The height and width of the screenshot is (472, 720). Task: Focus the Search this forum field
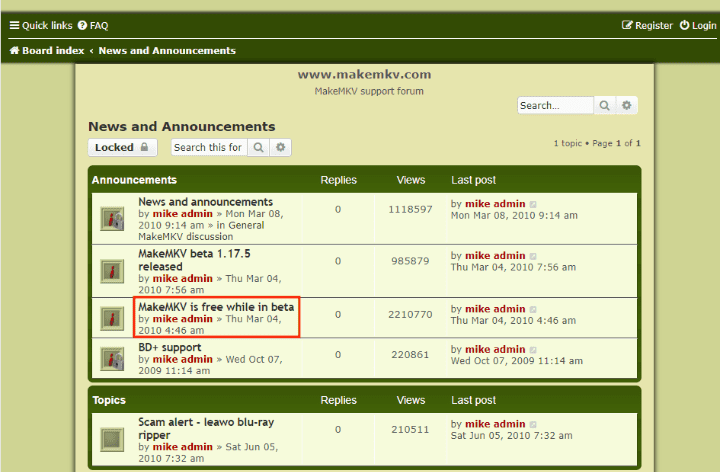click(x=208, y=147)
